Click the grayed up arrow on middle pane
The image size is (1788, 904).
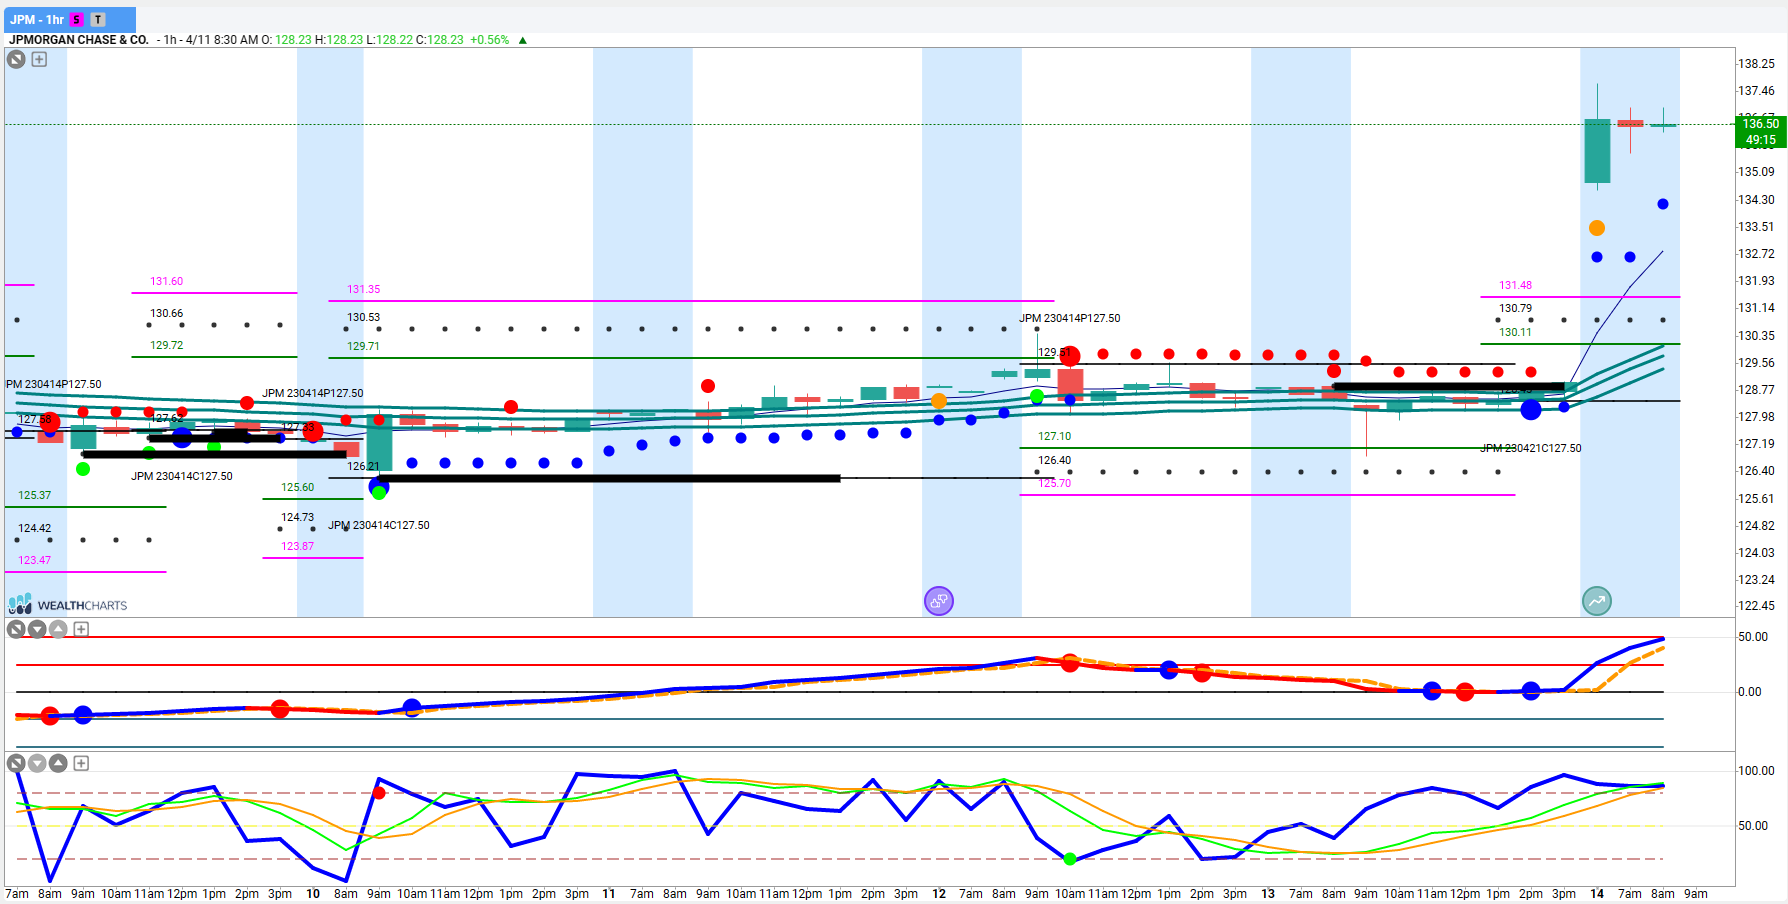pos(58,629)
